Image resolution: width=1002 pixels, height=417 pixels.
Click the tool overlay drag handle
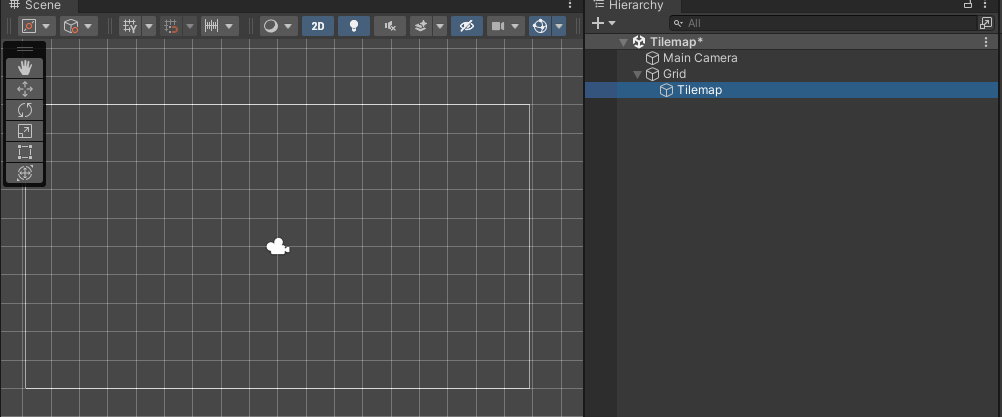point(24,49)
